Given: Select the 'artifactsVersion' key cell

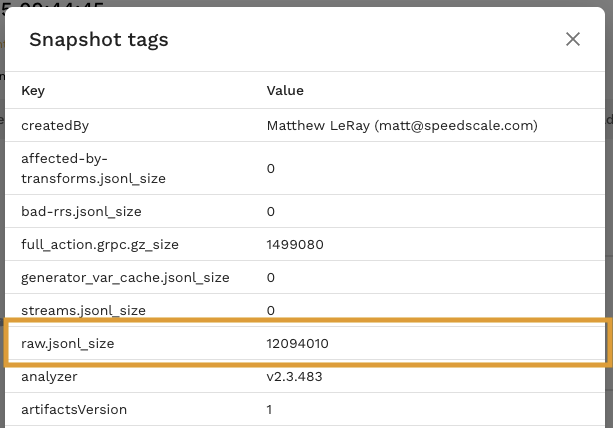Looking at the screenshot, I should coord(74,410).
